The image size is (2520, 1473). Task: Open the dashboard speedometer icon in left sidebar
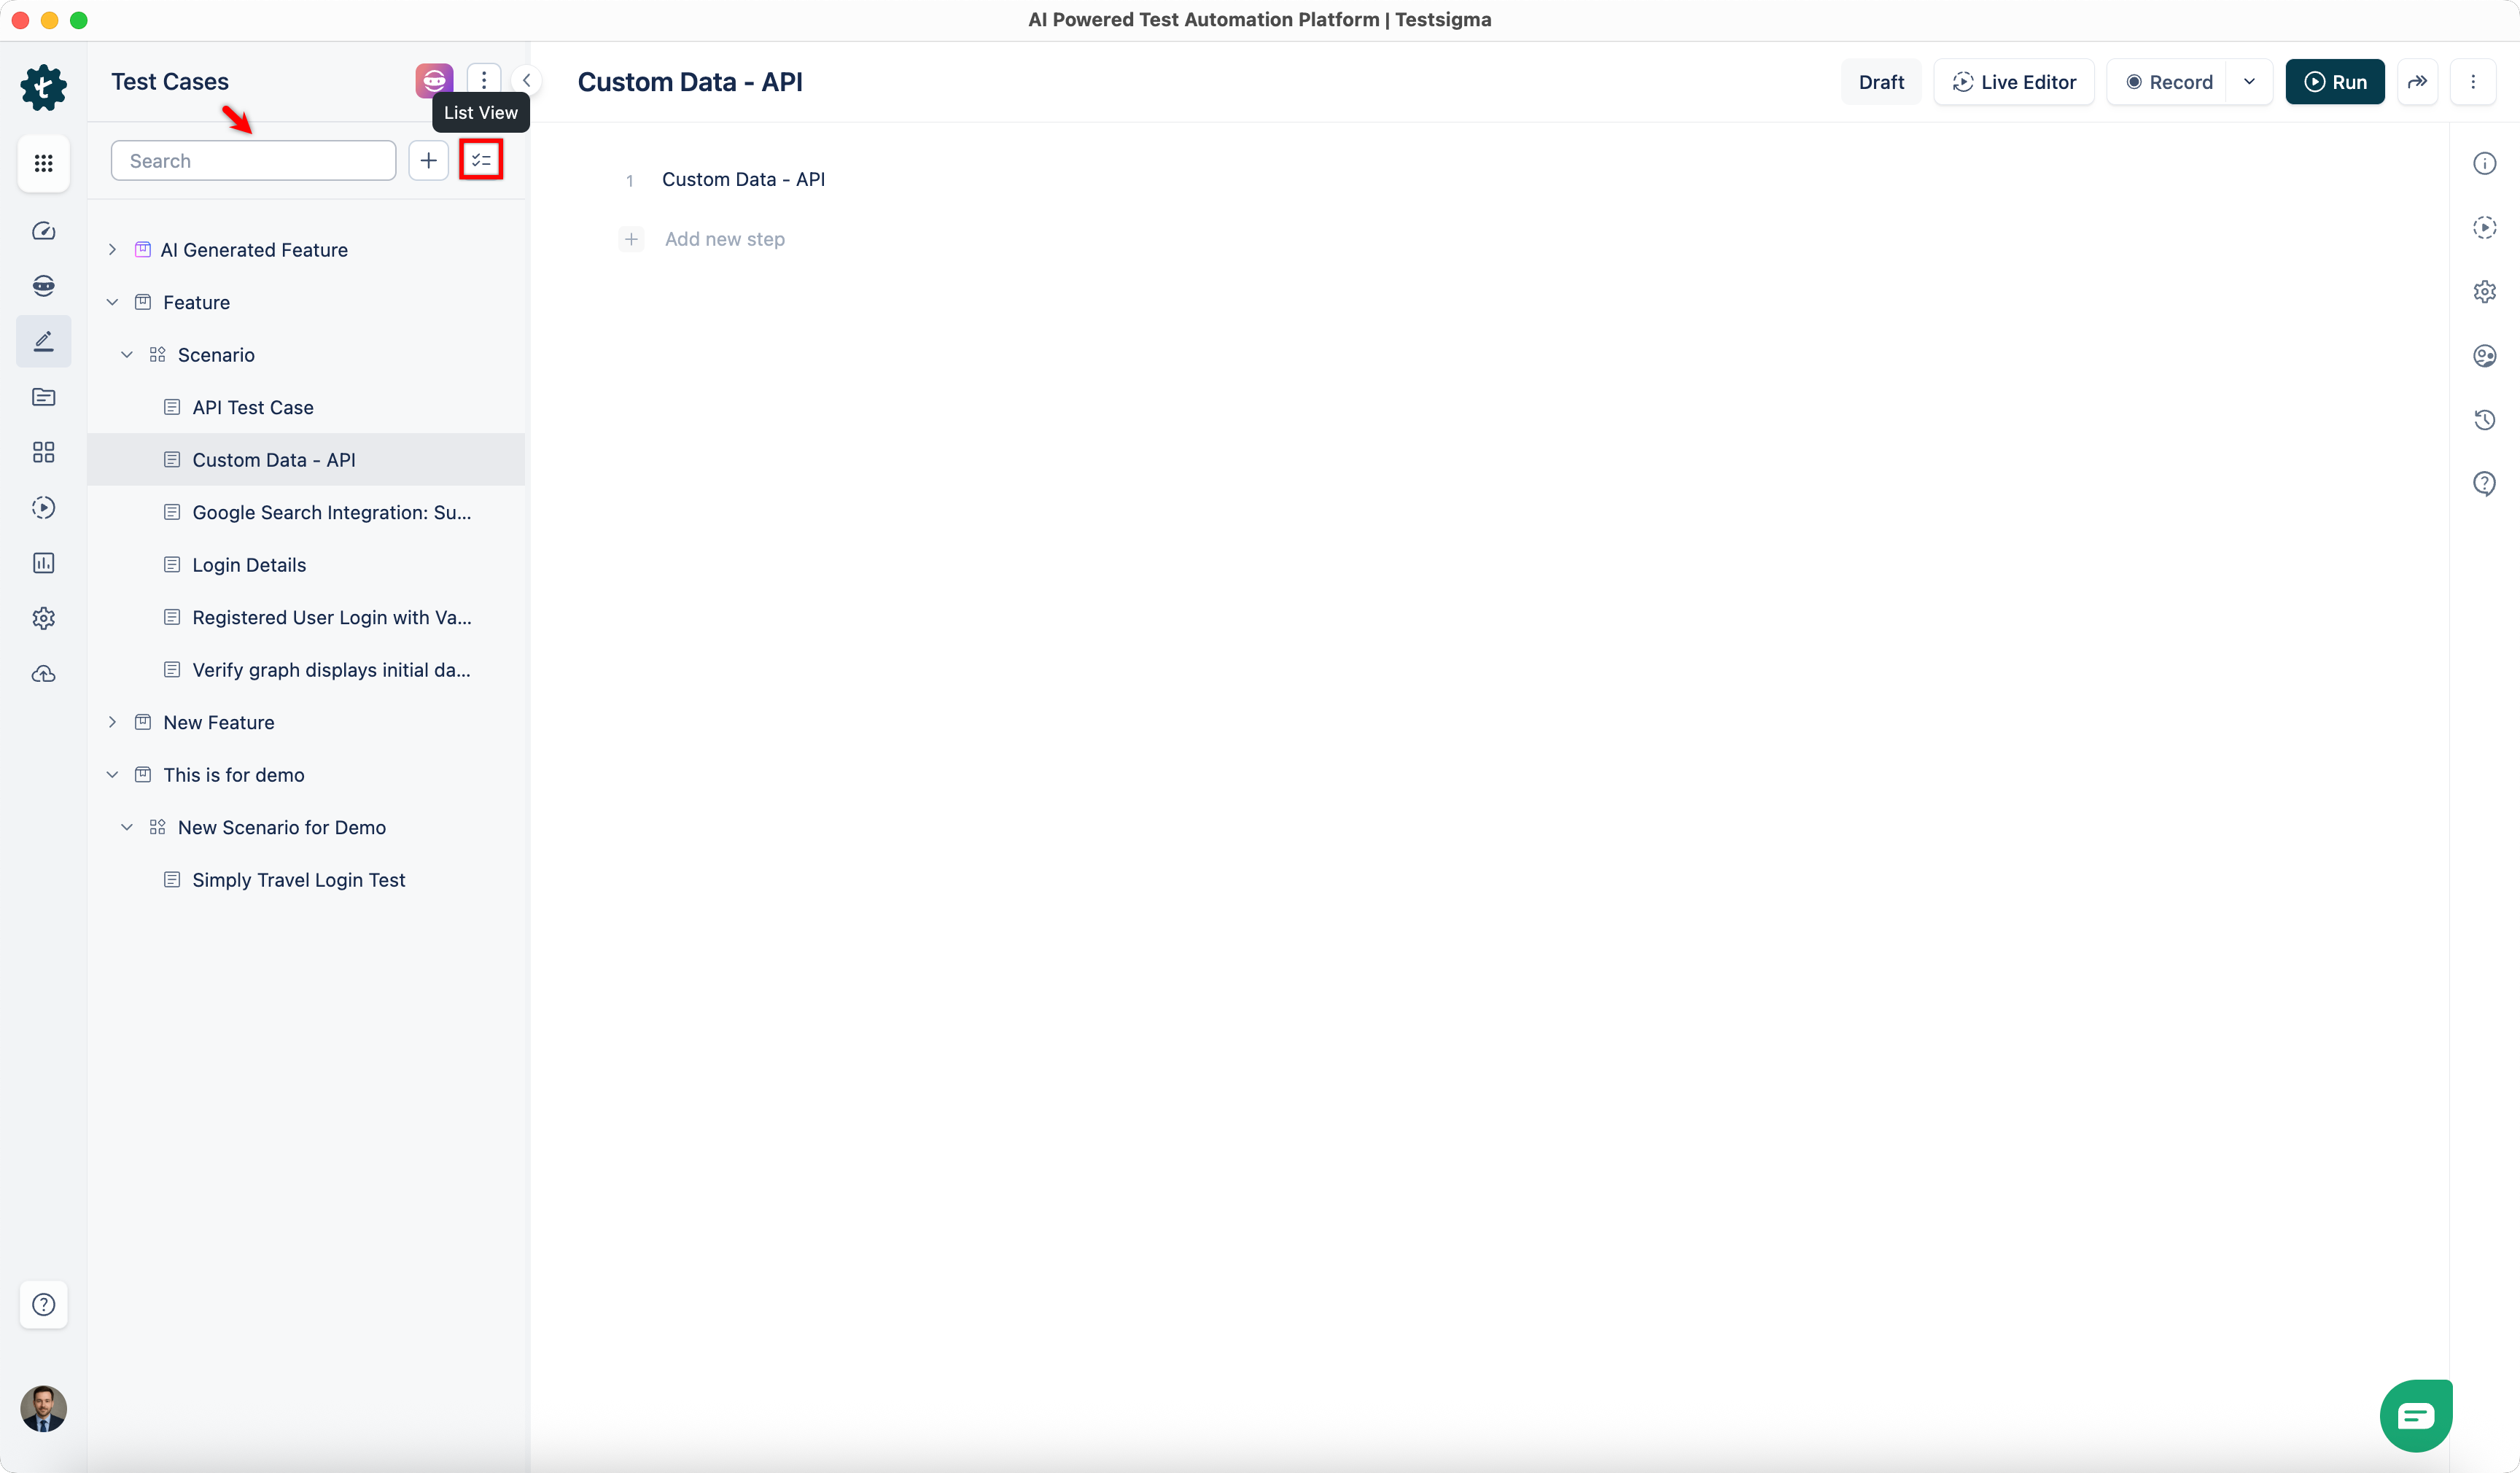(44, 230)
